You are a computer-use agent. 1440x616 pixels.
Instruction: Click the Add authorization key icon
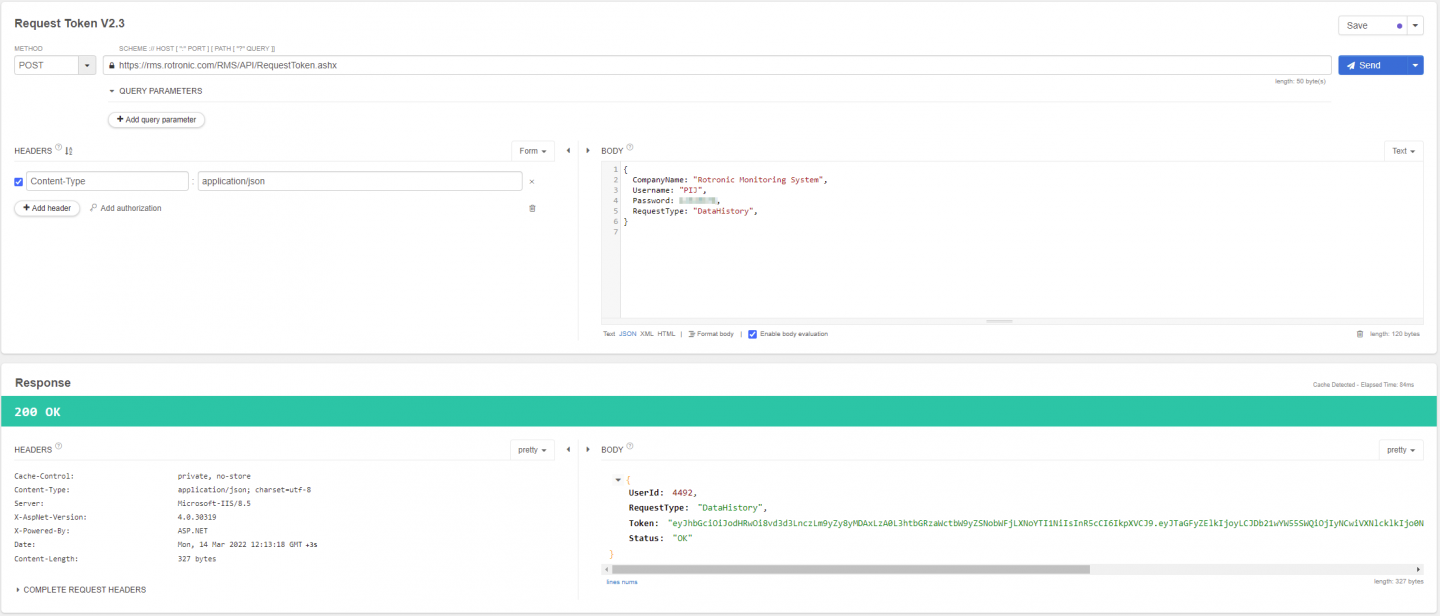pyautogui.click(x=94, y=208)
